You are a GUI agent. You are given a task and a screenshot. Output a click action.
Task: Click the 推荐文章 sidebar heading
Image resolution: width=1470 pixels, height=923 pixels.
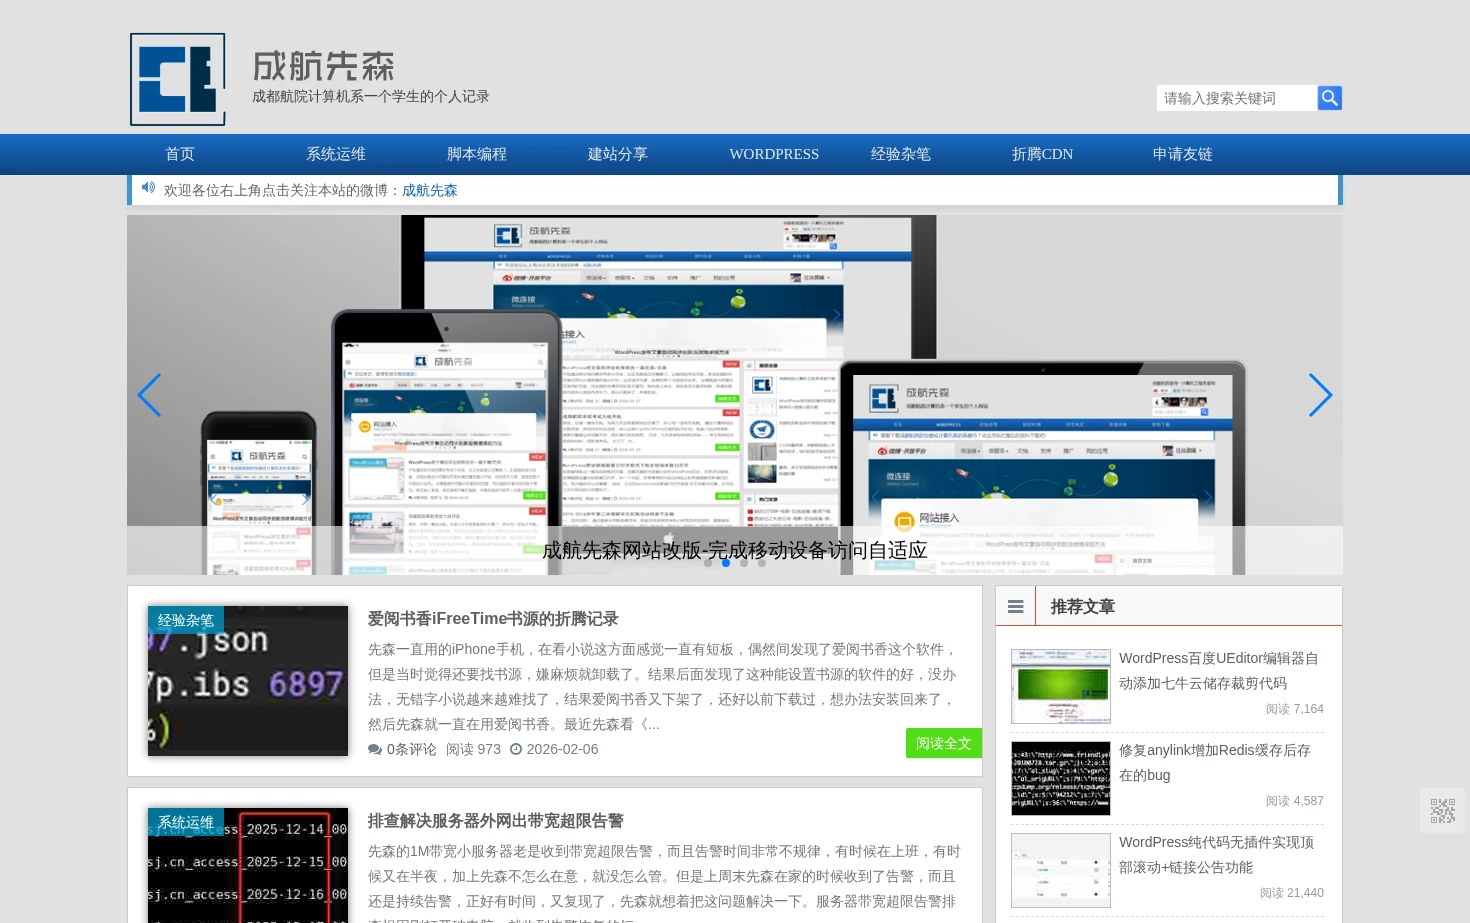(x=1082, y=607)
